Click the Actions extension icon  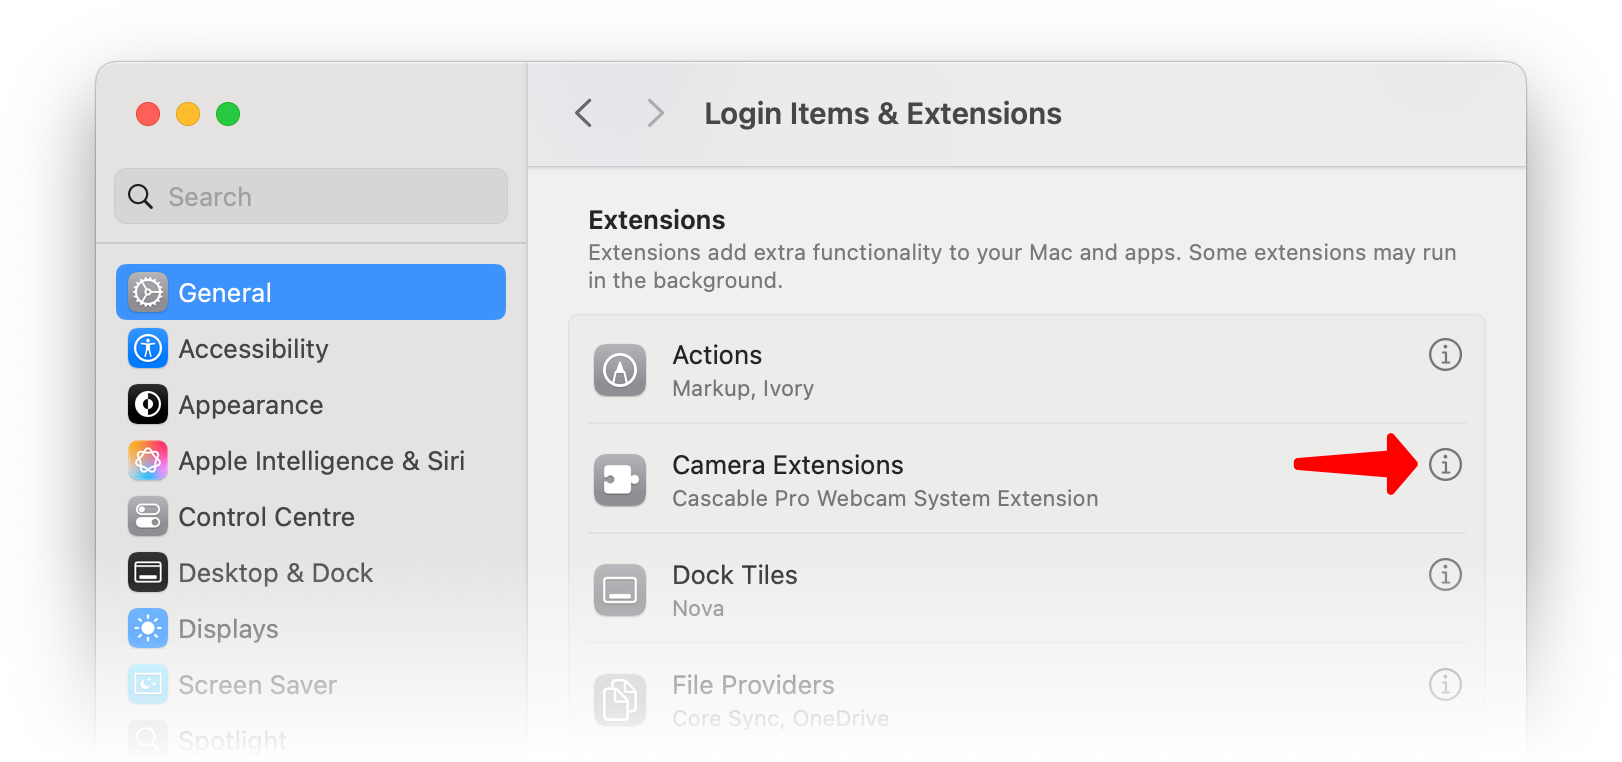pos(620,370)
